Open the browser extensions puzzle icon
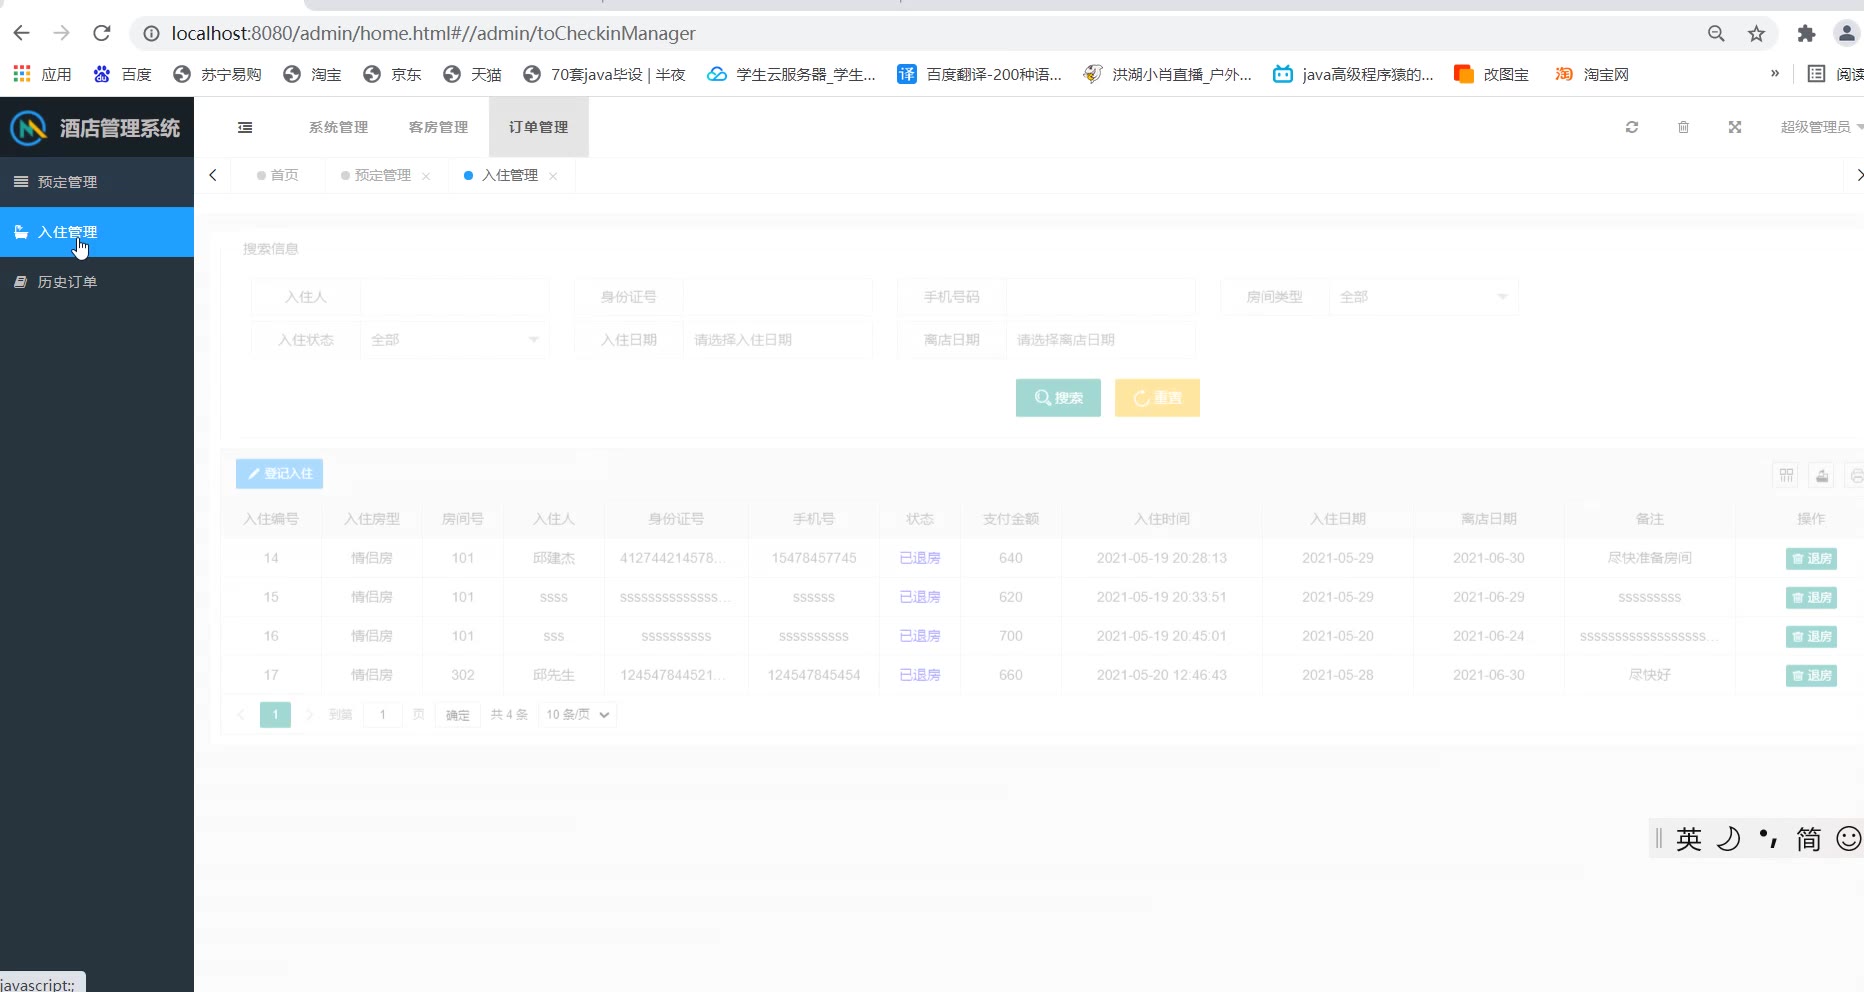 (x=1806, y=33)
